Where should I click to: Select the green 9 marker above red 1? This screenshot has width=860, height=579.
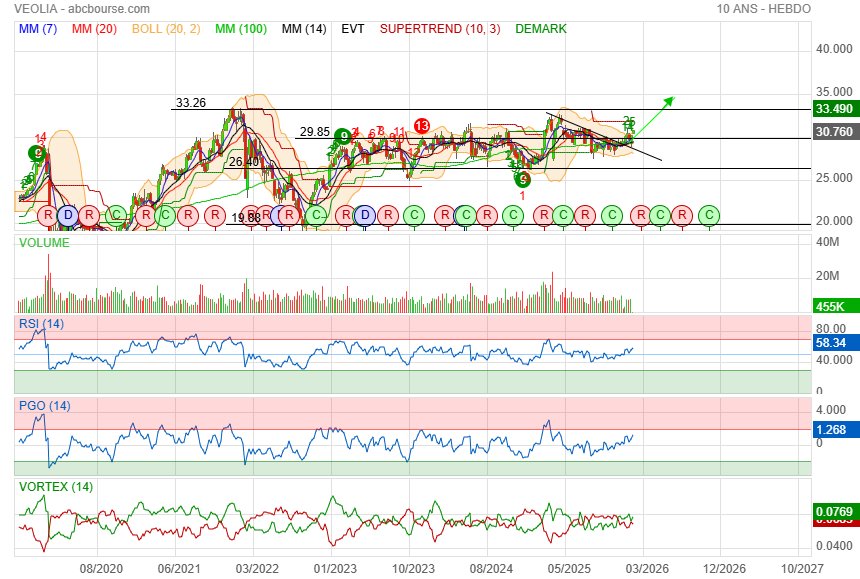[x=522, y=179]
